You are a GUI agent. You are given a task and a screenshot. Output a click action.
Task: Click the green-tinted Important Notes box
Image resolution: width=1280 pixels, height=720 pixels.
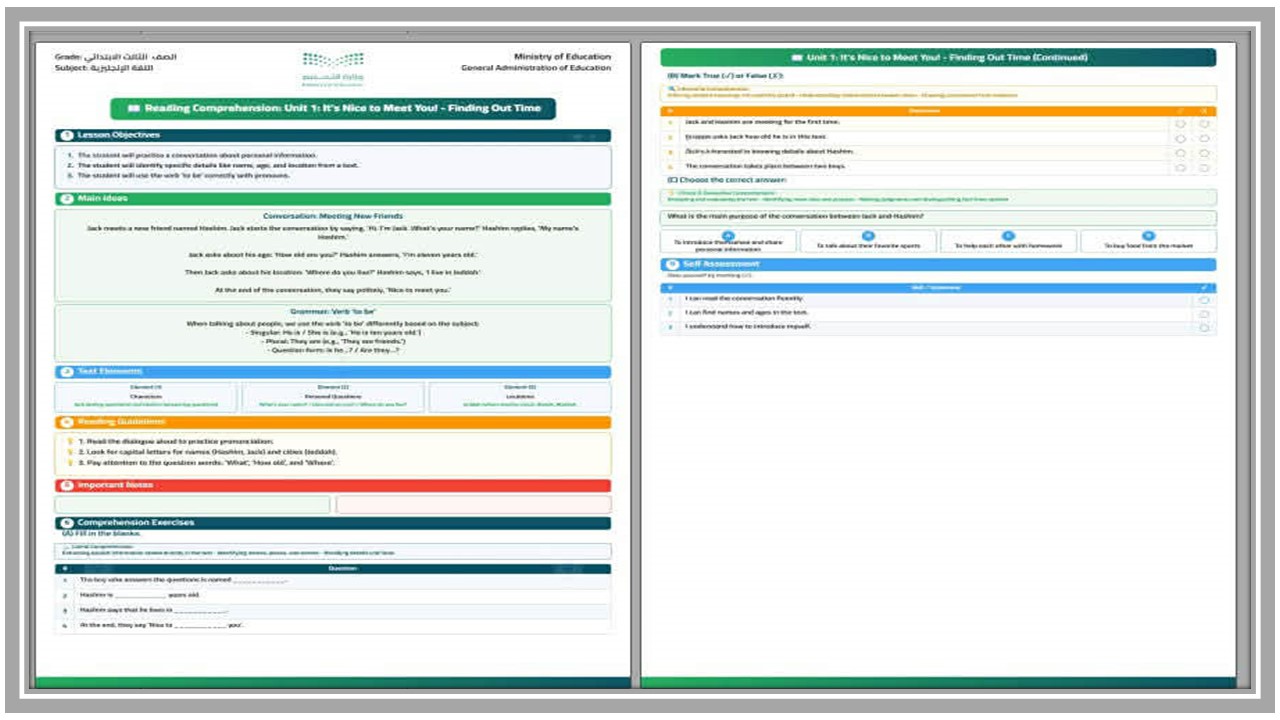coord(192,504)
